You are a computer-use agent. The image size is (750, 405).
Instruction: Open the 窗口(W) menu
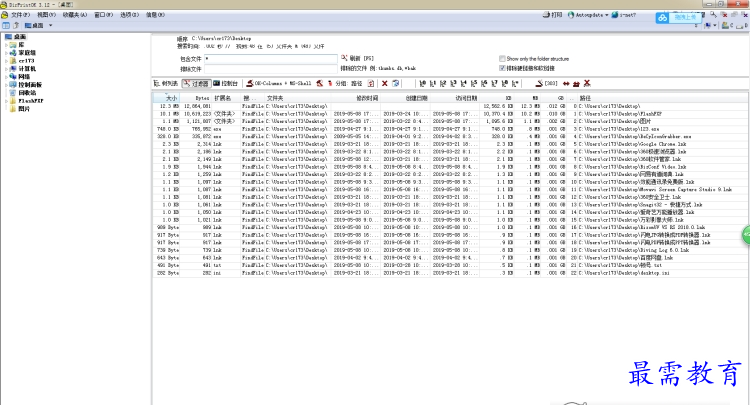pos(103,15)
